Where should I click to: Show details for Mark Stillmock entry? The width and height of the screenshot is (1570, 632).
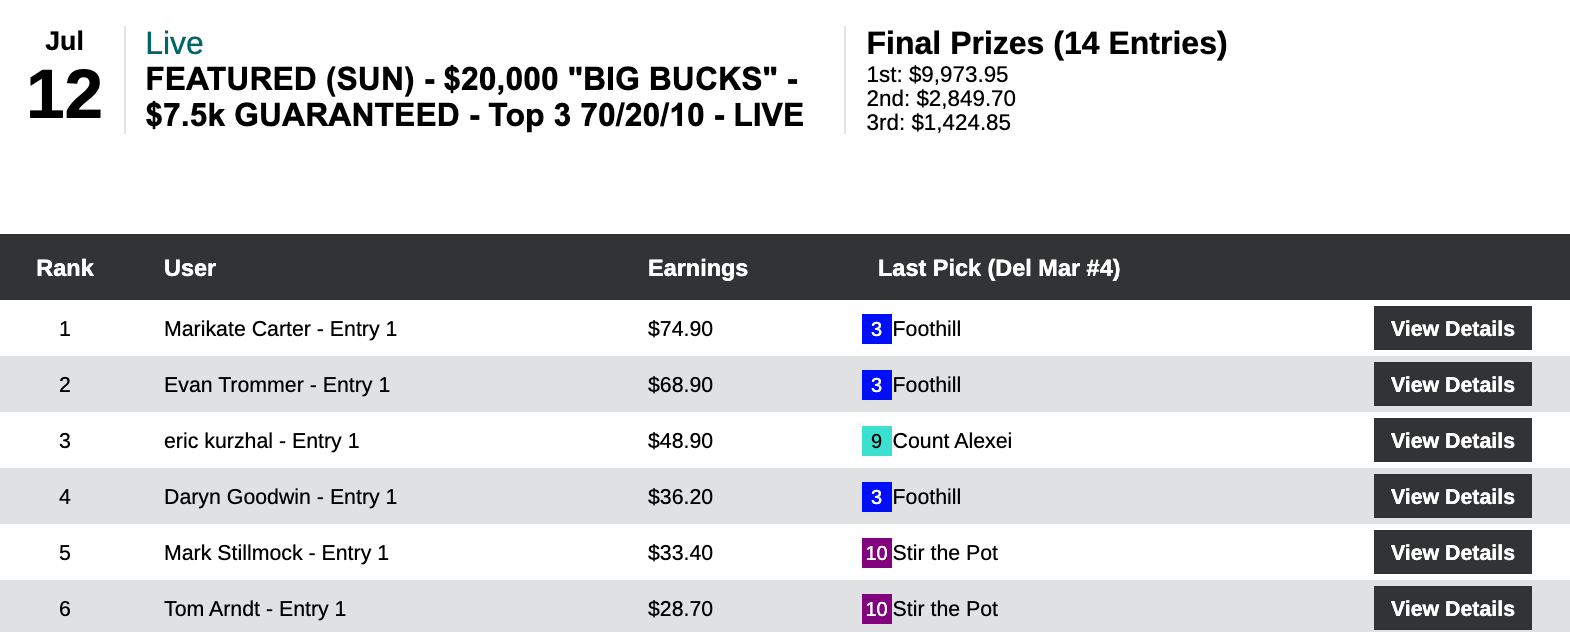point(1452,553)
